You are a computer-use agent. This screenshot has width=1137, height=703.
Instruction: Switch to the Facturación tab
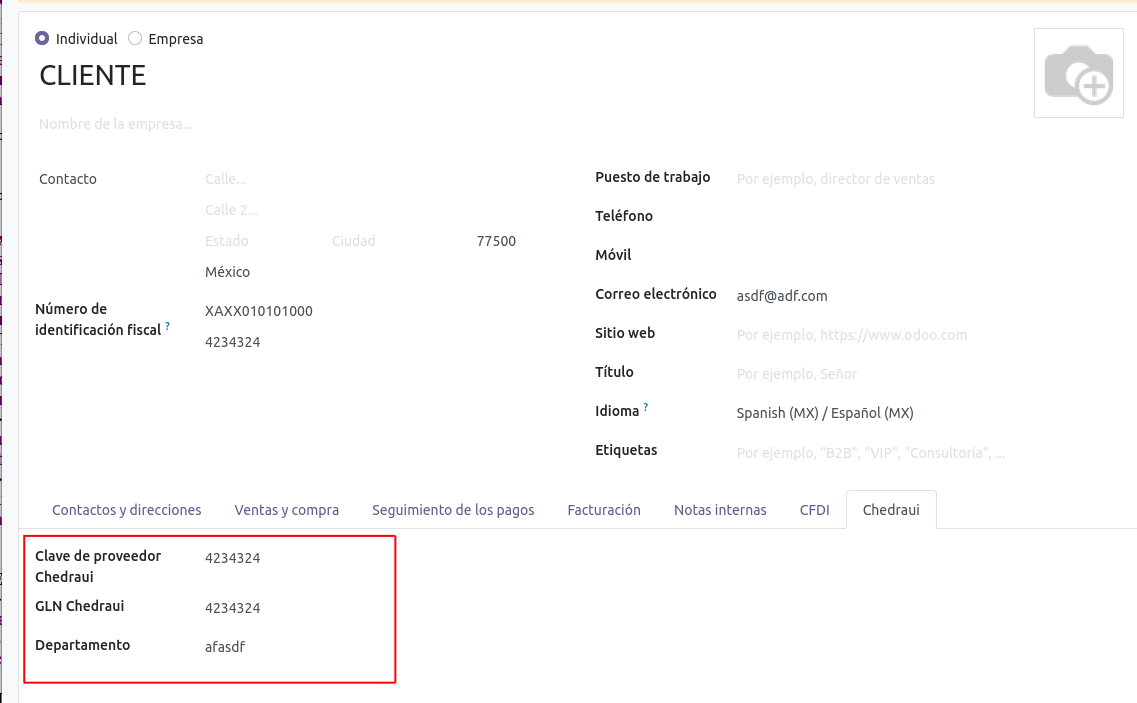604,510
